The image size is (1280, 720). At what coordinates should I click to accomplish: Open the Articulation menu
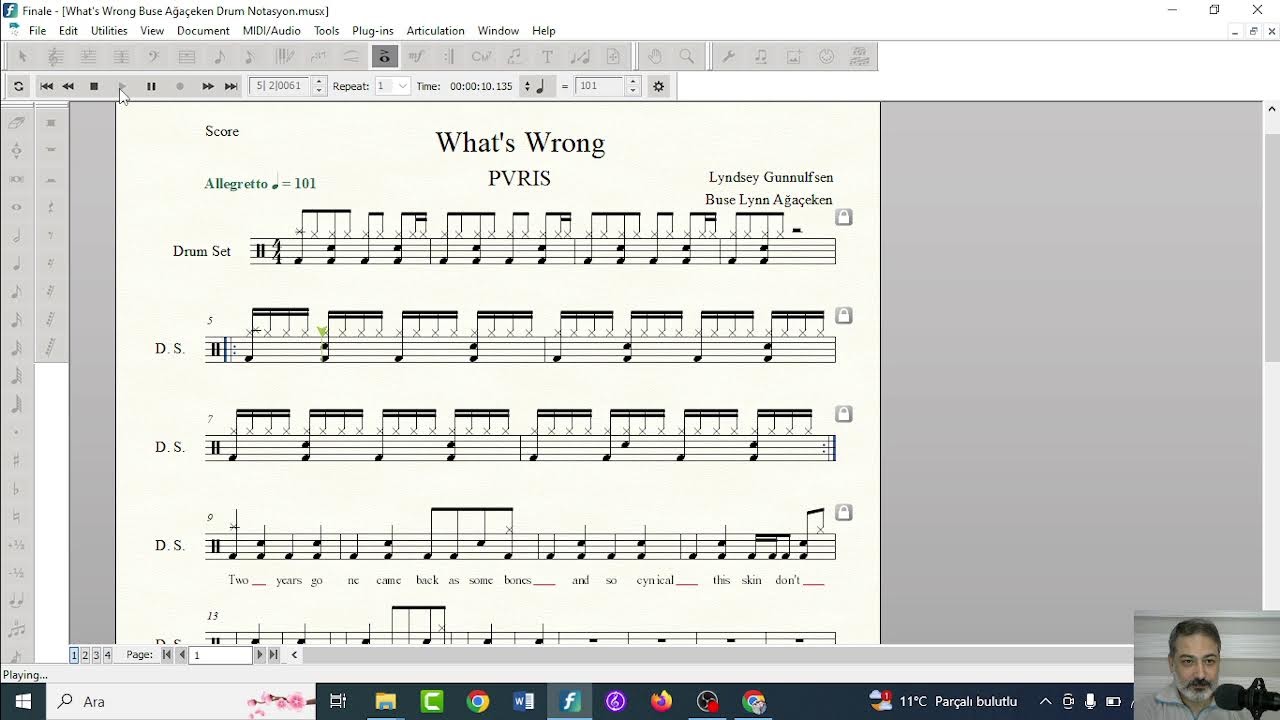435,31
